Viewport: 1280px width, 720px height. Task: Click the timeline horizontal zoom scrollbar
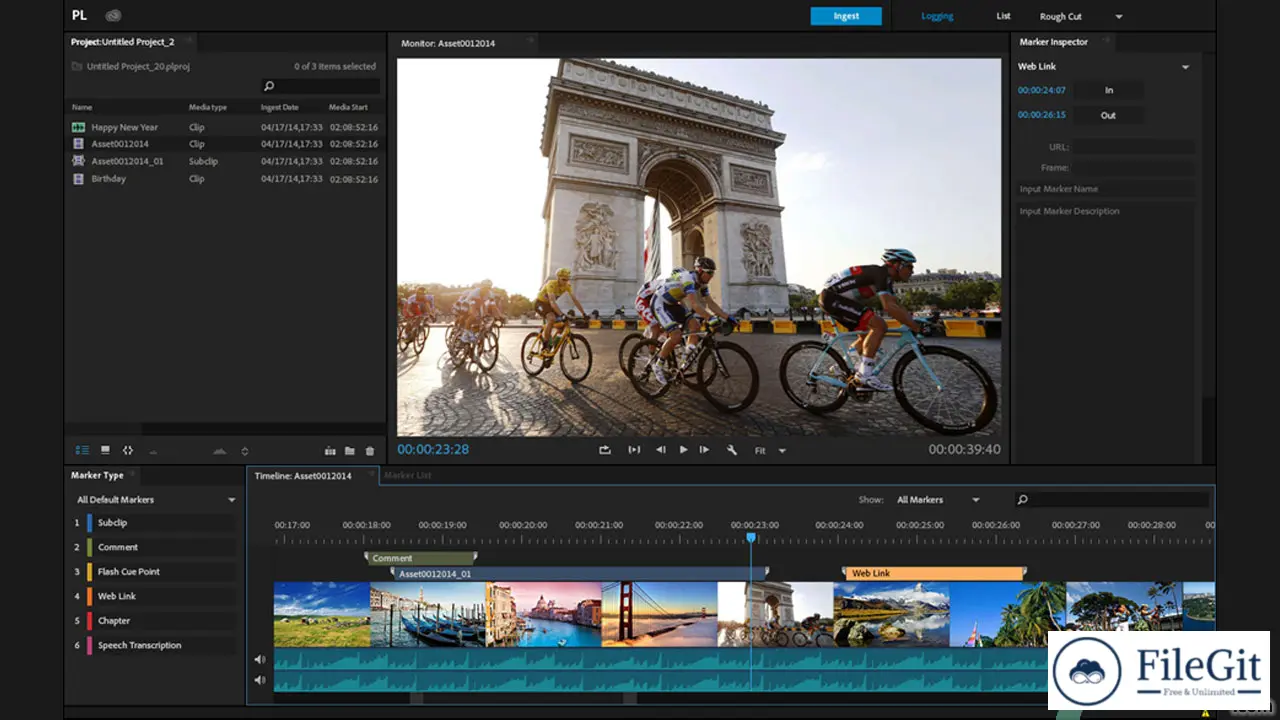tap(516, 699)
